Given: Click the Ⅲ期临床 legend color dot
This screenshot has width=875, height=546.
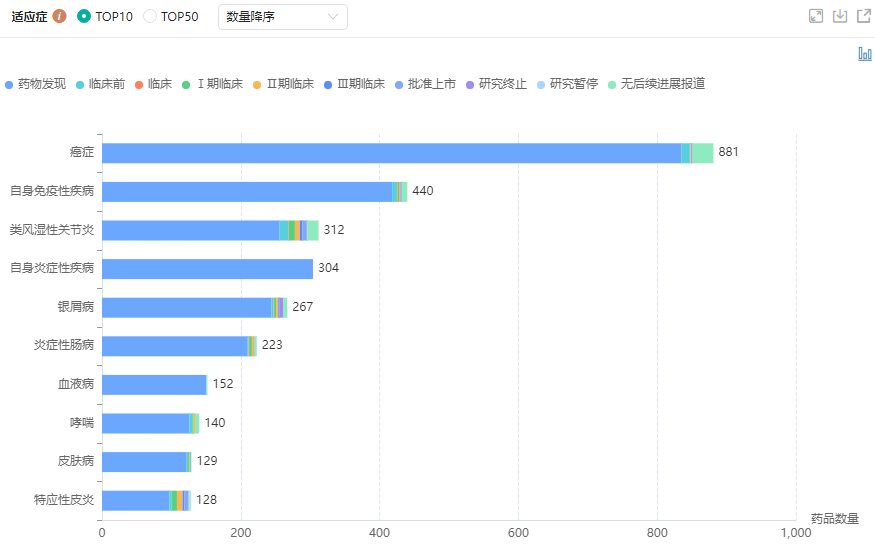Looking at the screenshot, I should click(x=329, y=84).
